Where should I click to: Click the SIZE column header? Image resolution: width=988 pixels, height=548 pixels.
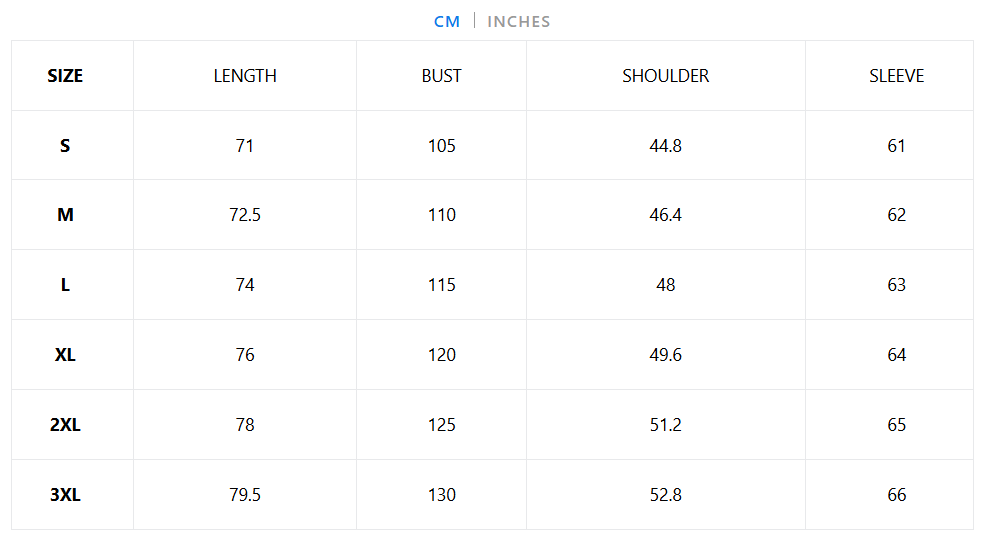65,76
